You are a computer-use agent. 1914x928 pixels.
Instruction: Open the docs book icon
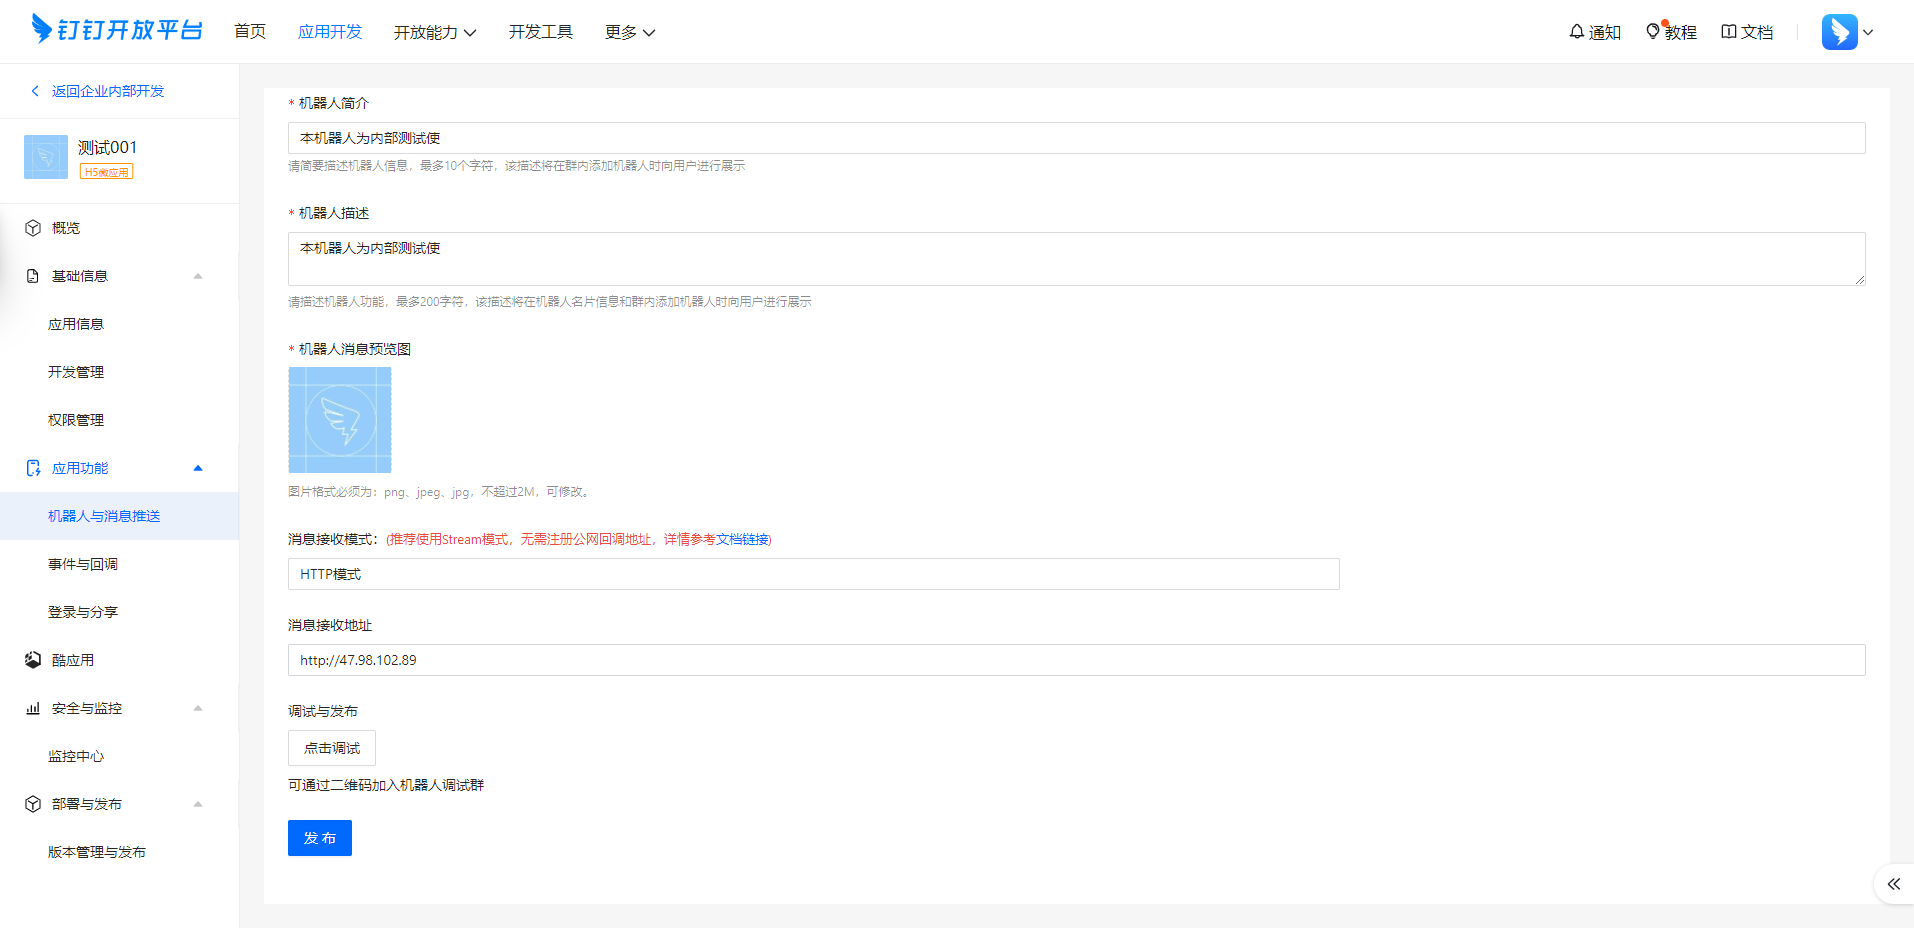tap(1728, 32)
